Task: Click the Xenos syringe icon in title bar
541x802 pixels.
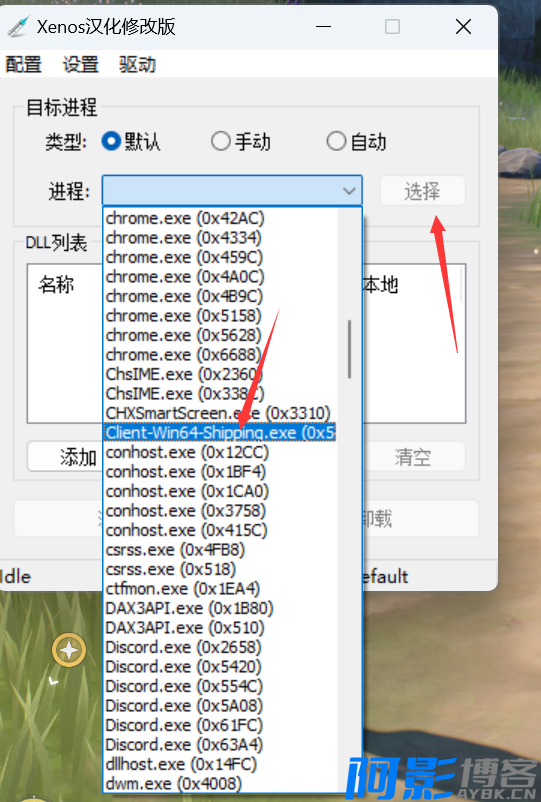Action: 17,26
